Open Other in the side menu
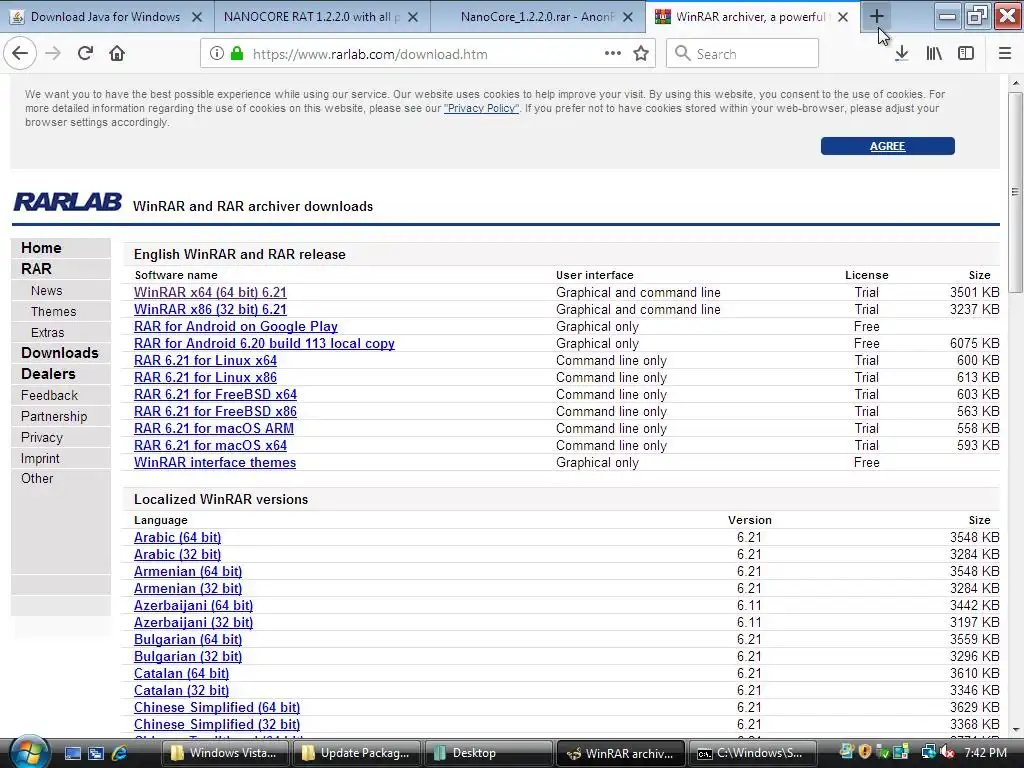 click(x=37, y=479)
